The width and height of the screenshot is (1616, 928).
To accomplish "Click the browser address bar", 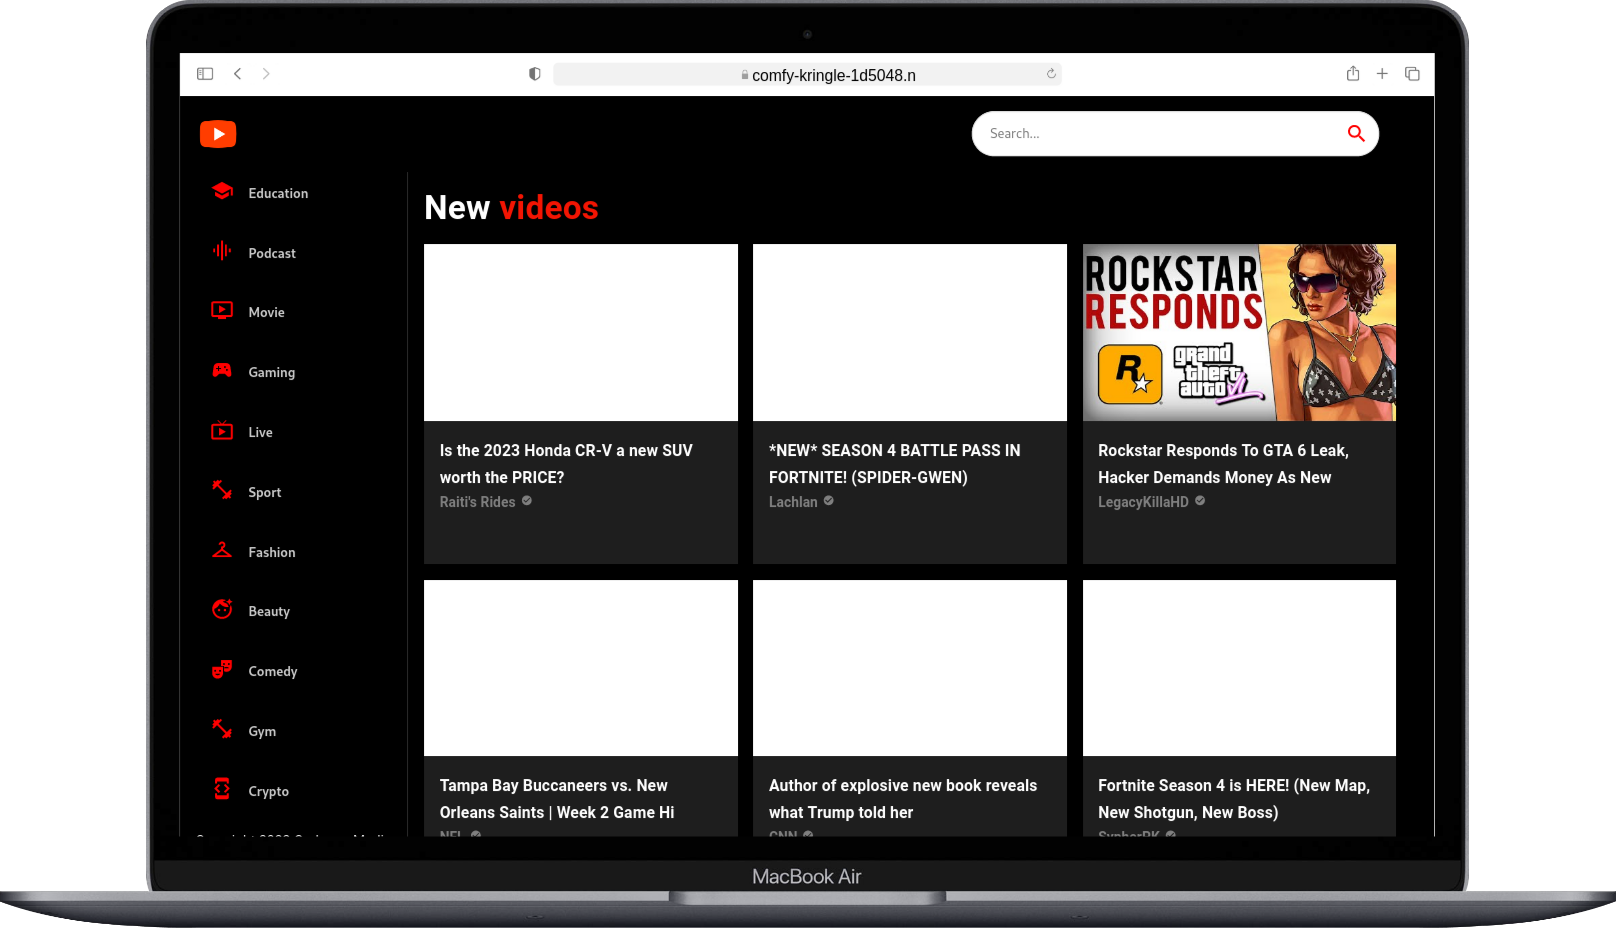I will [807, 74].
